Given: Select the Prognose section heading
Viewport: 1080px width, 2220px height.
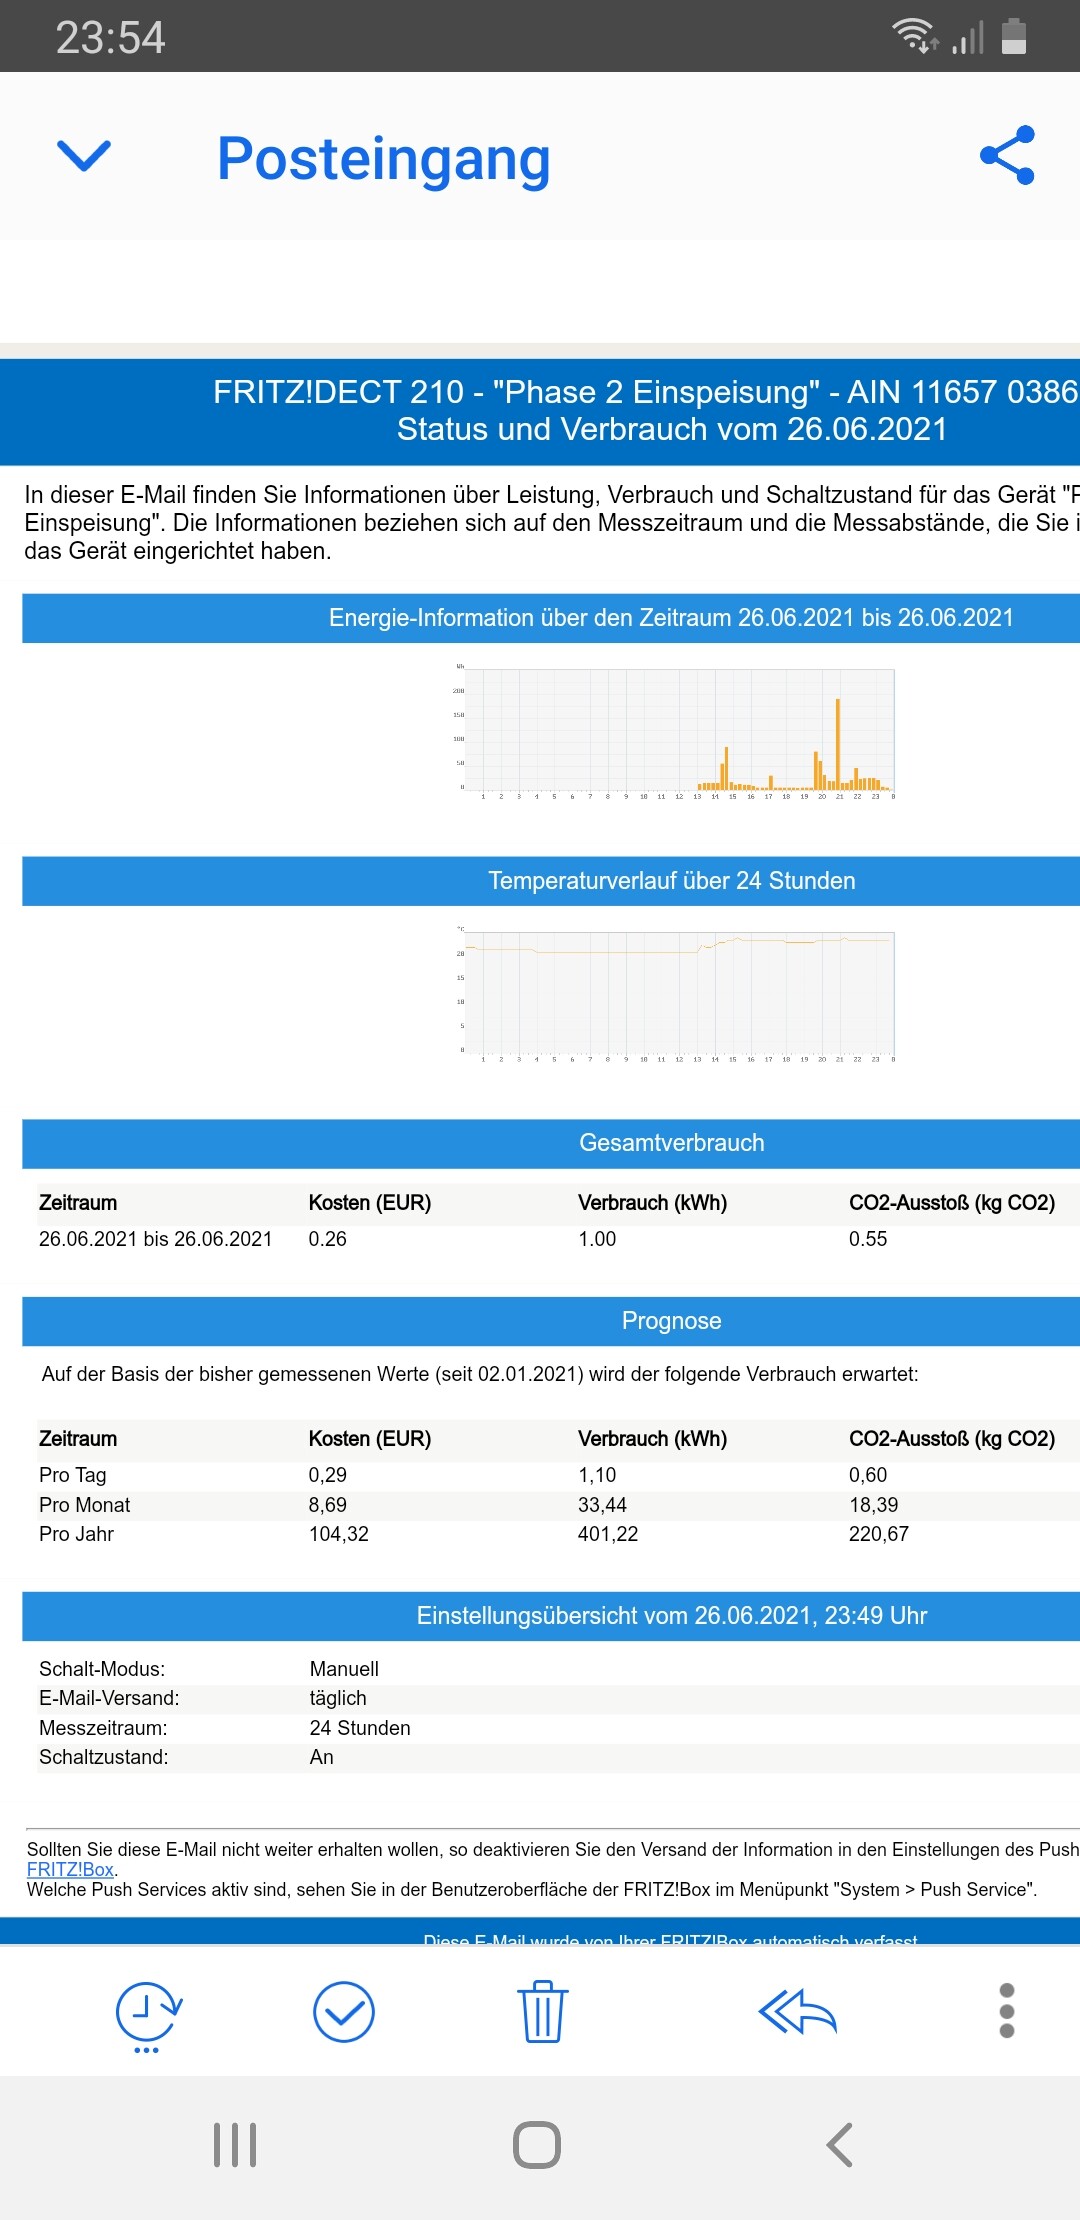Looking at the screenshot, I should pyautogui.click(x=672, y=1321).
